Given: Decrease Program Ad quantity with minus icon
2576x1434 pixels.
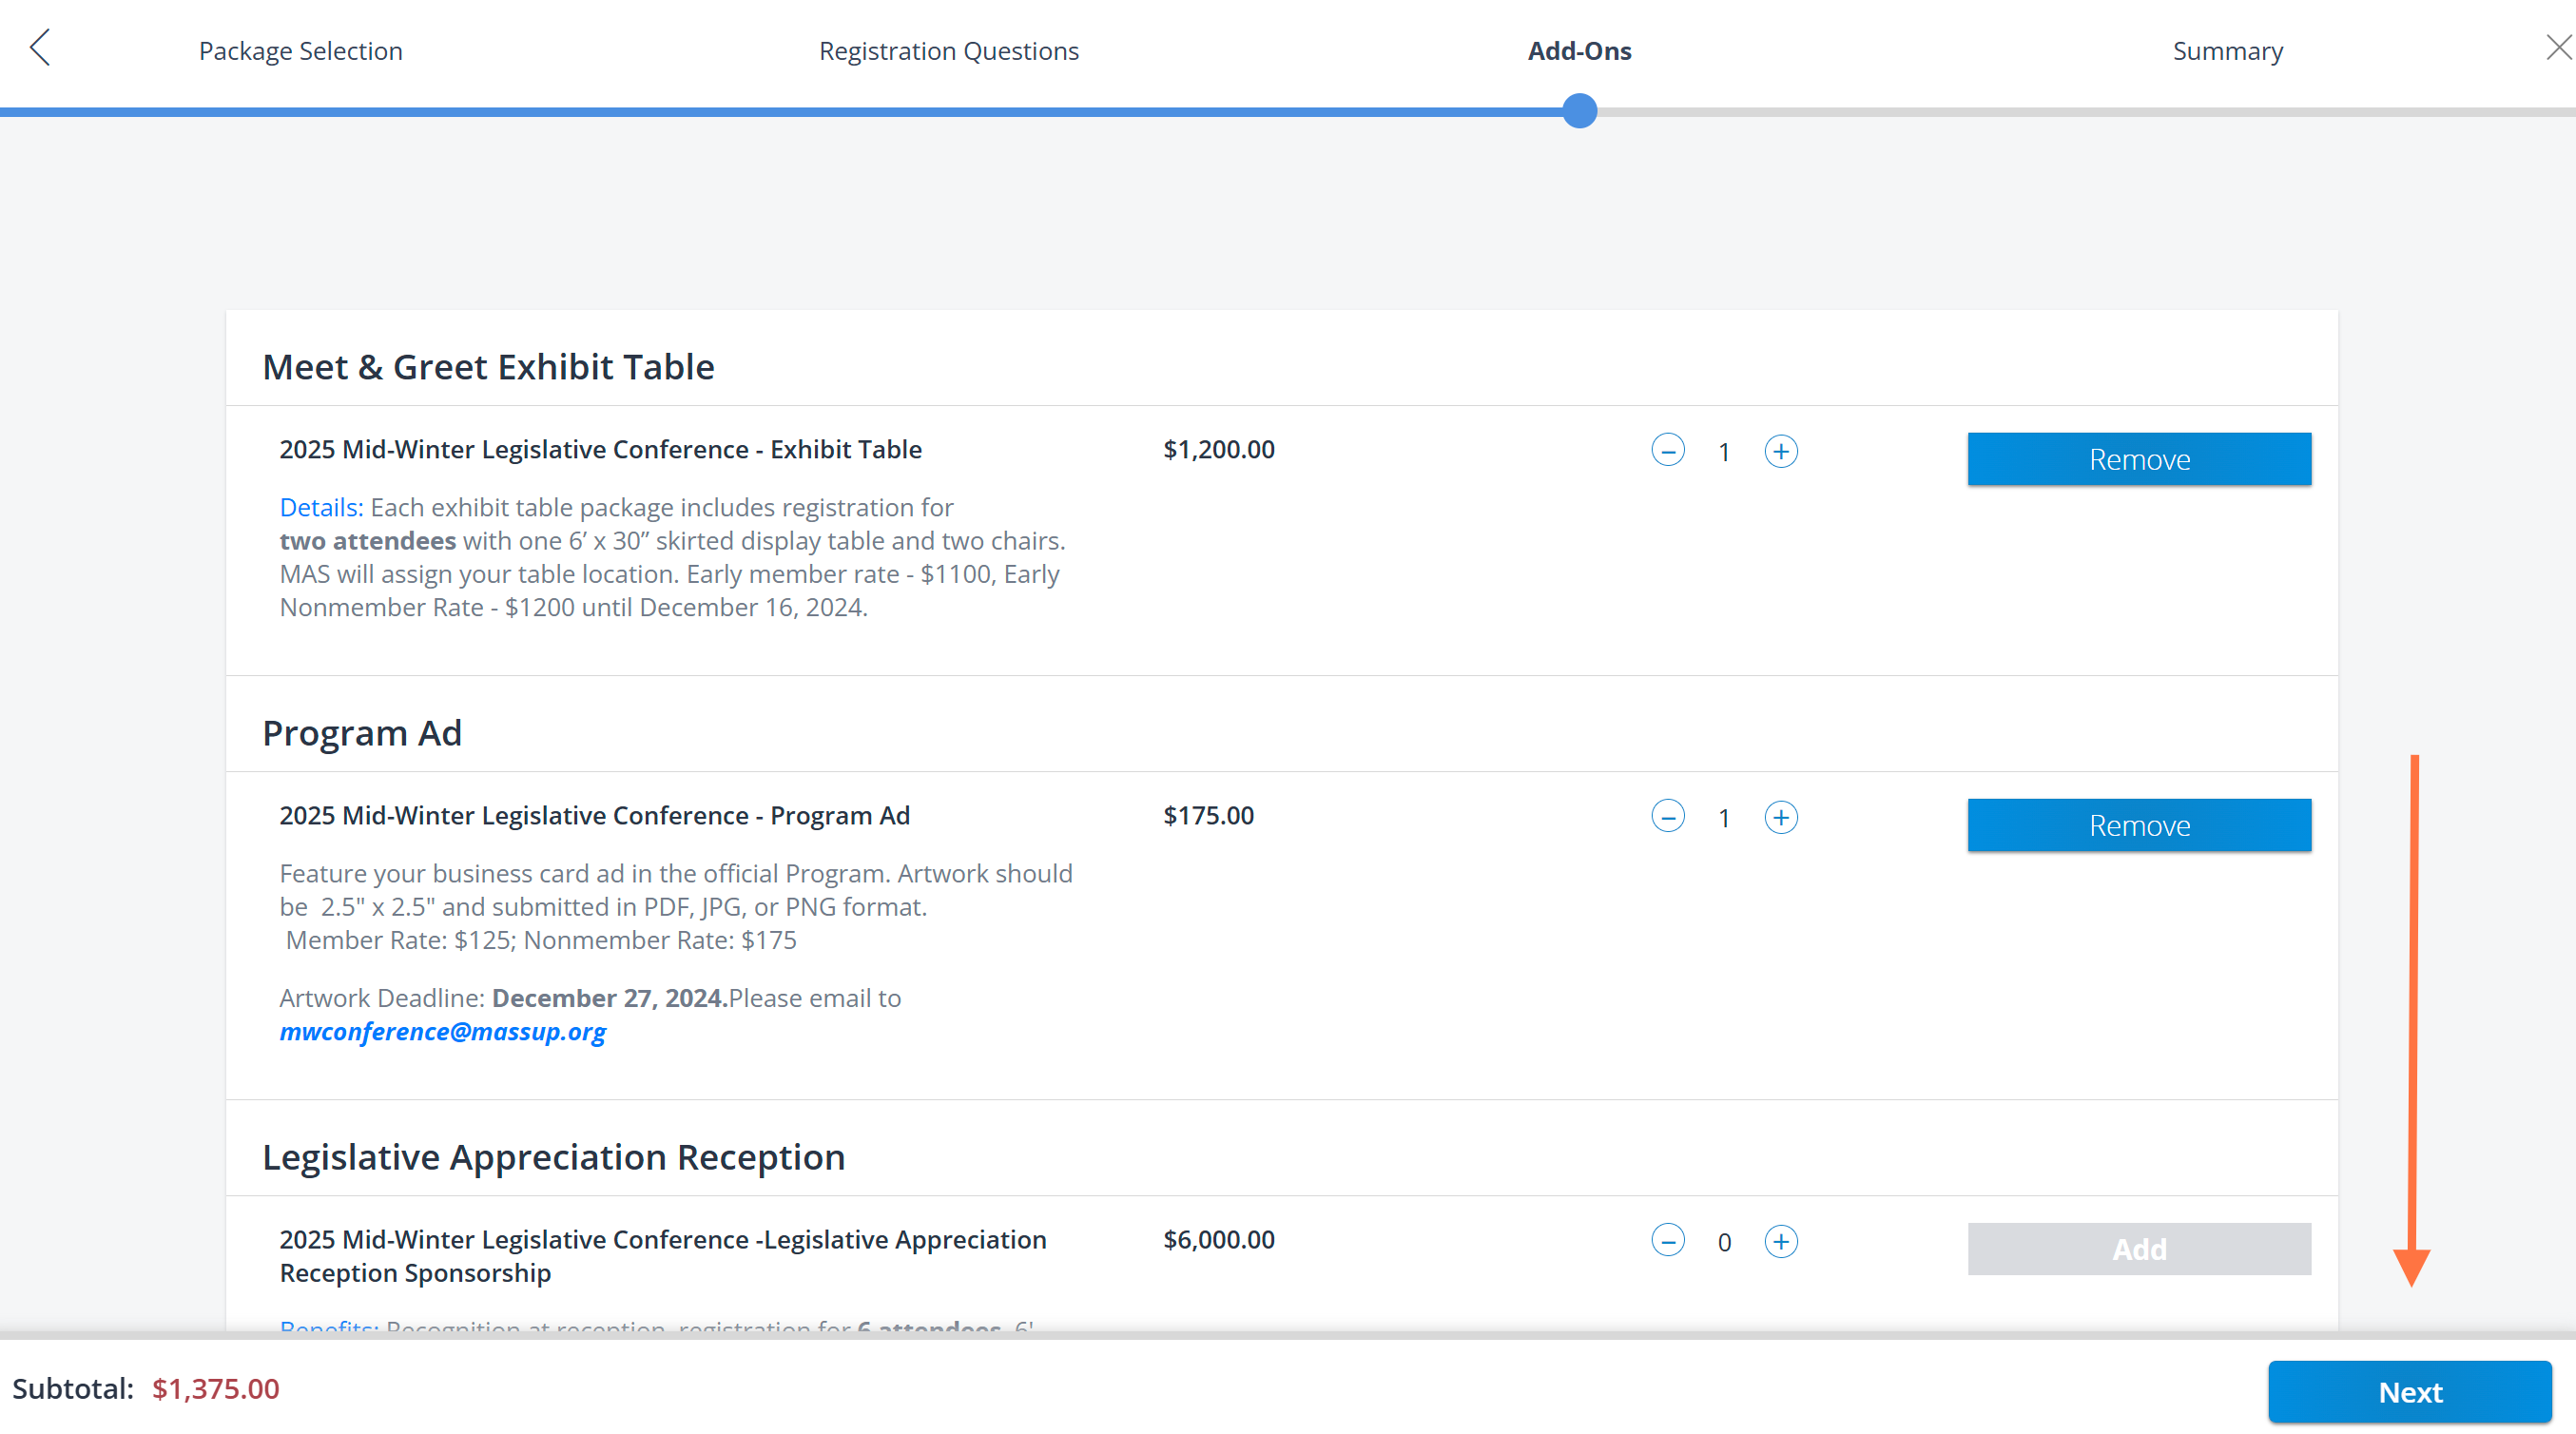Looking at the screenshot, I should [1668, 817].
